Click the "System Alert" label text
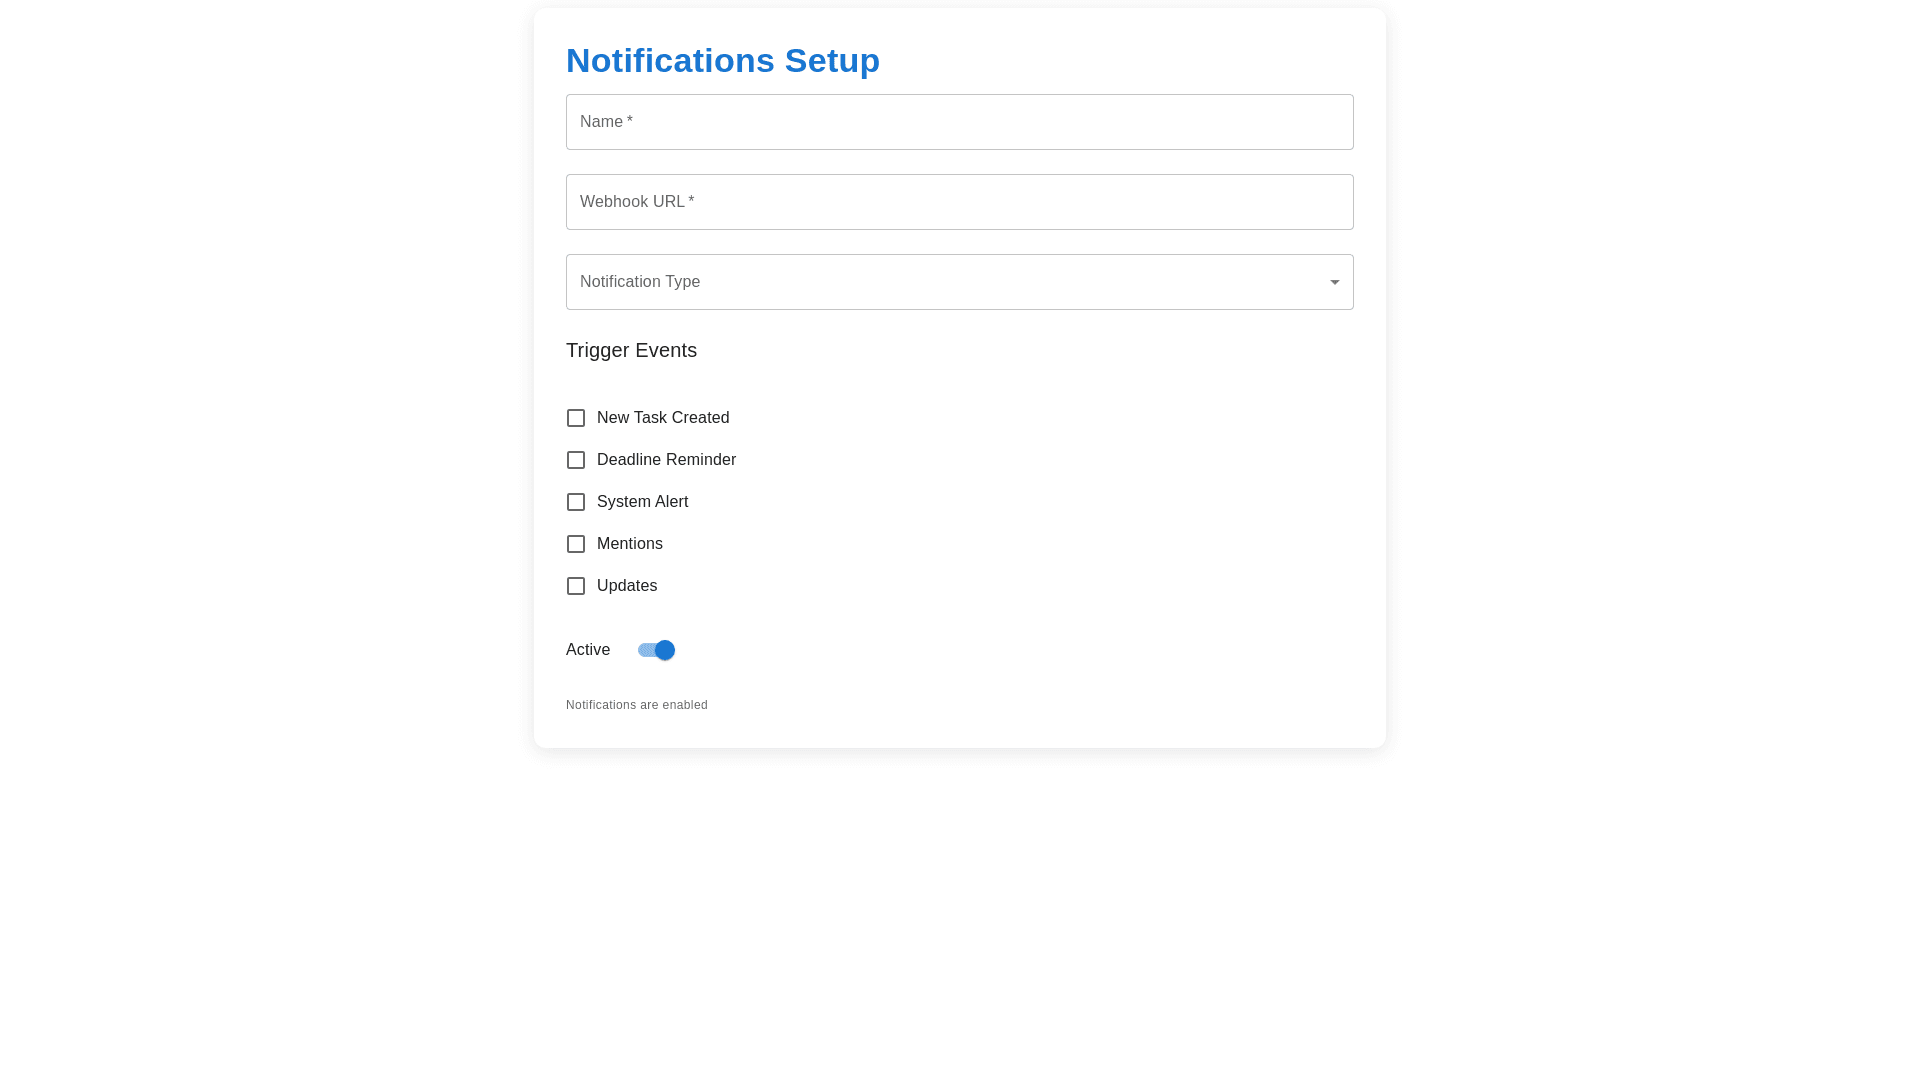 642,502
